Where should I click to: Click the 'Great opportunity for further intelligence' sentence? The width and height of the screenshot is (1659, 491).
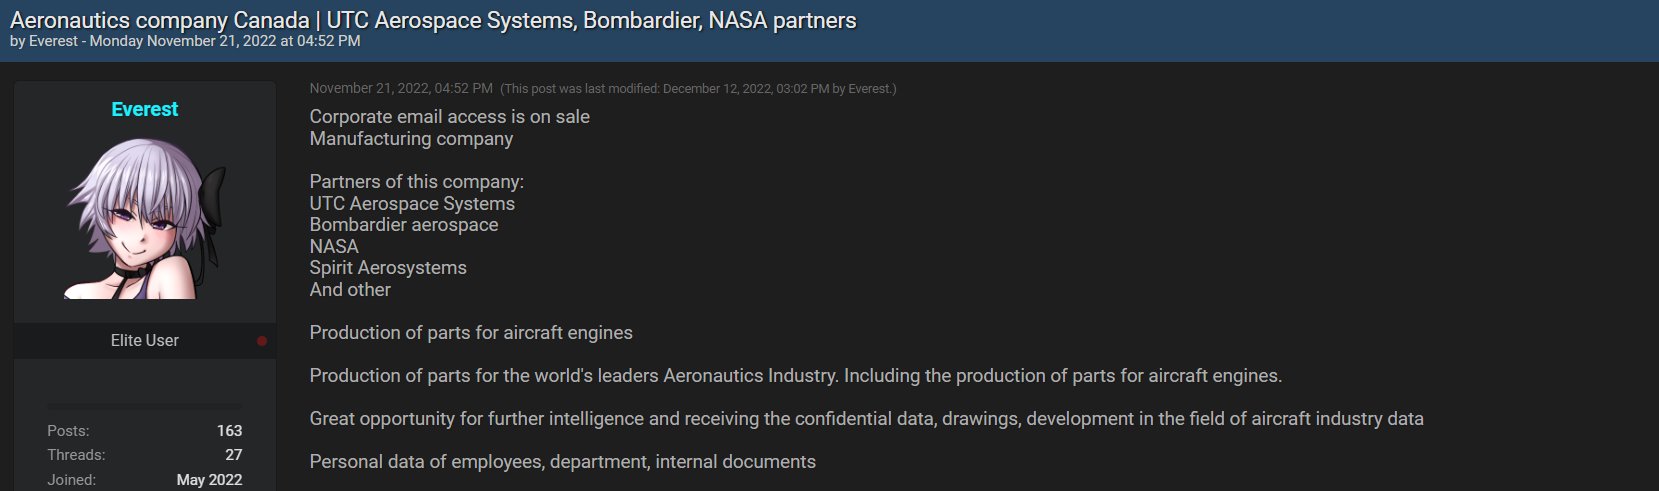coord(867,419)
